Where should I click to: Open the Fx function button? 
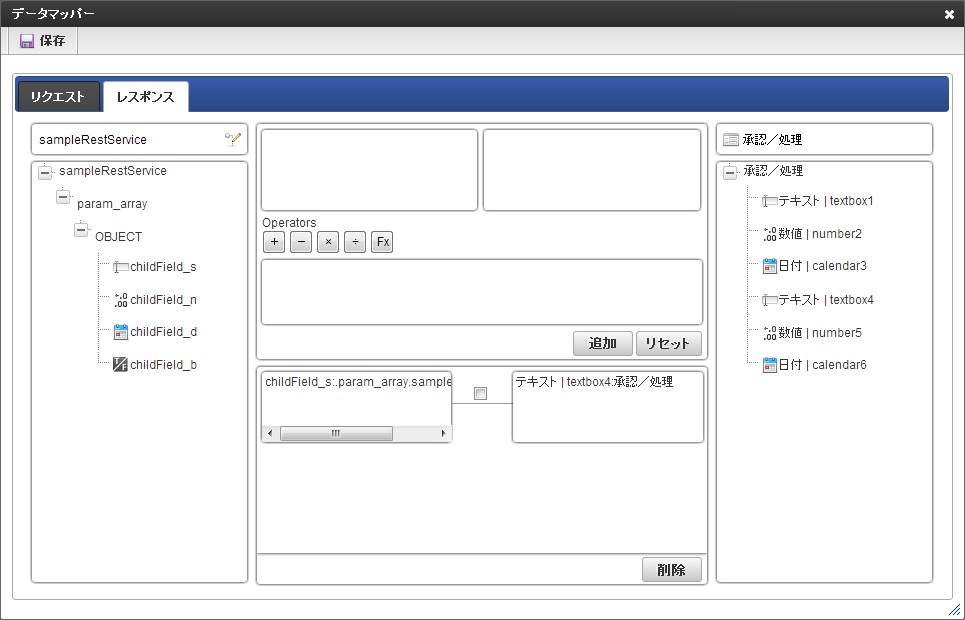(x=382, y=242)
